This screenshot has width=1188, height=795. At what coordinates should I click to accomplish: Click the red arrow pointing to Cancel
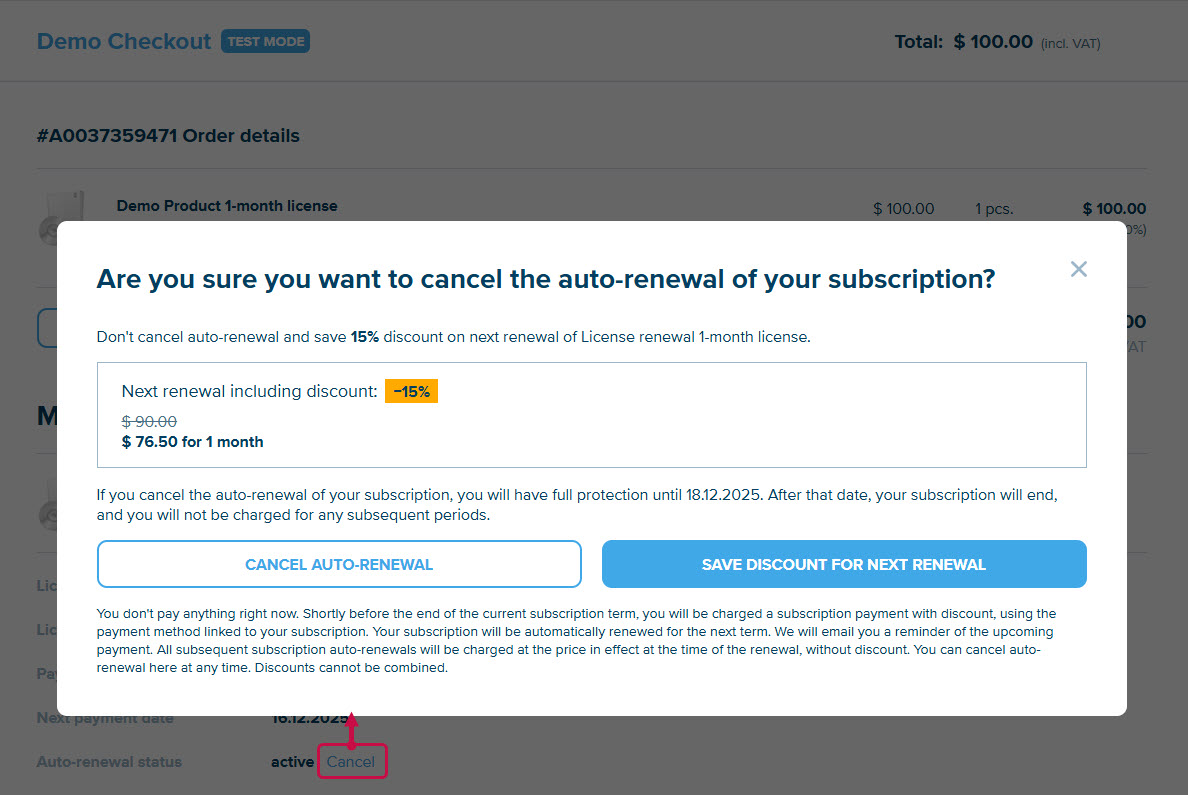coord(351,730)
